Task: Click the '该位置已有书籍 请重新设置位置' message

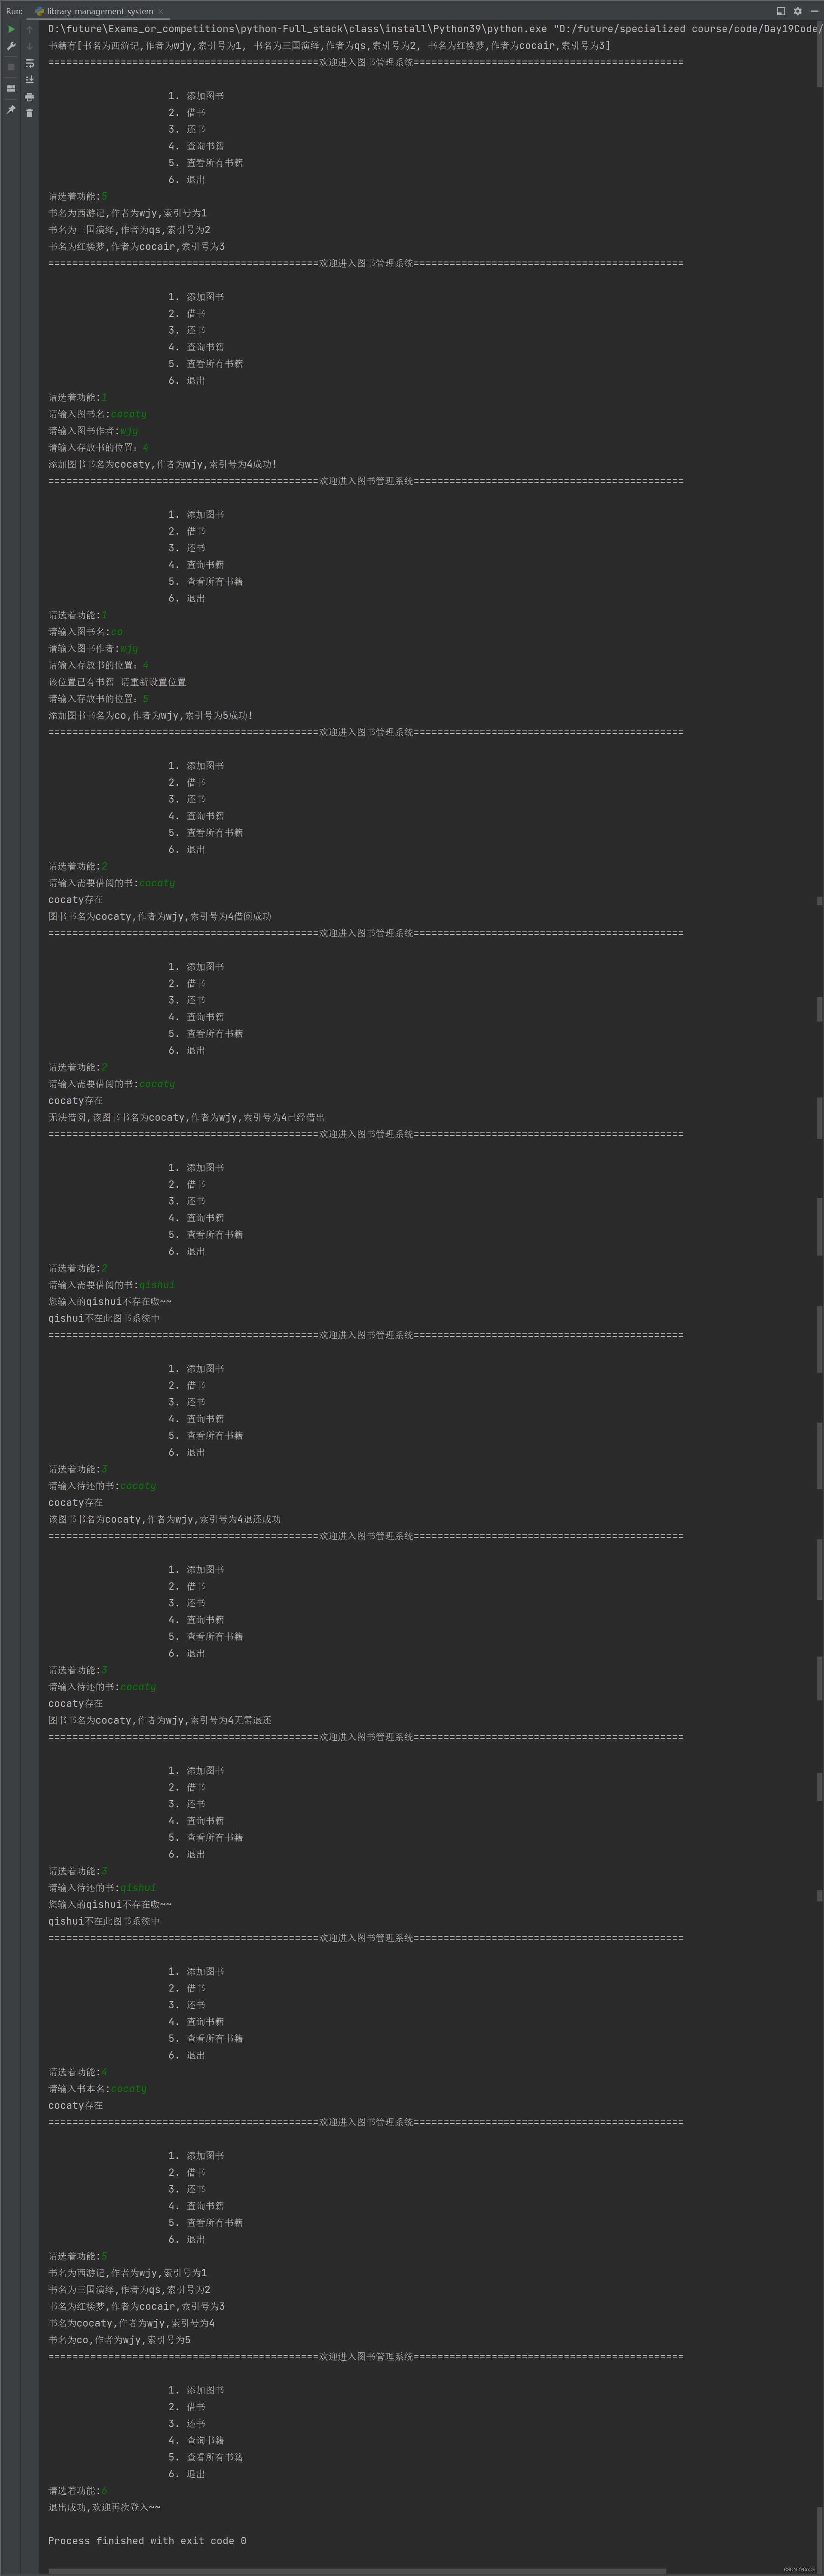Action: pos(117,682)
